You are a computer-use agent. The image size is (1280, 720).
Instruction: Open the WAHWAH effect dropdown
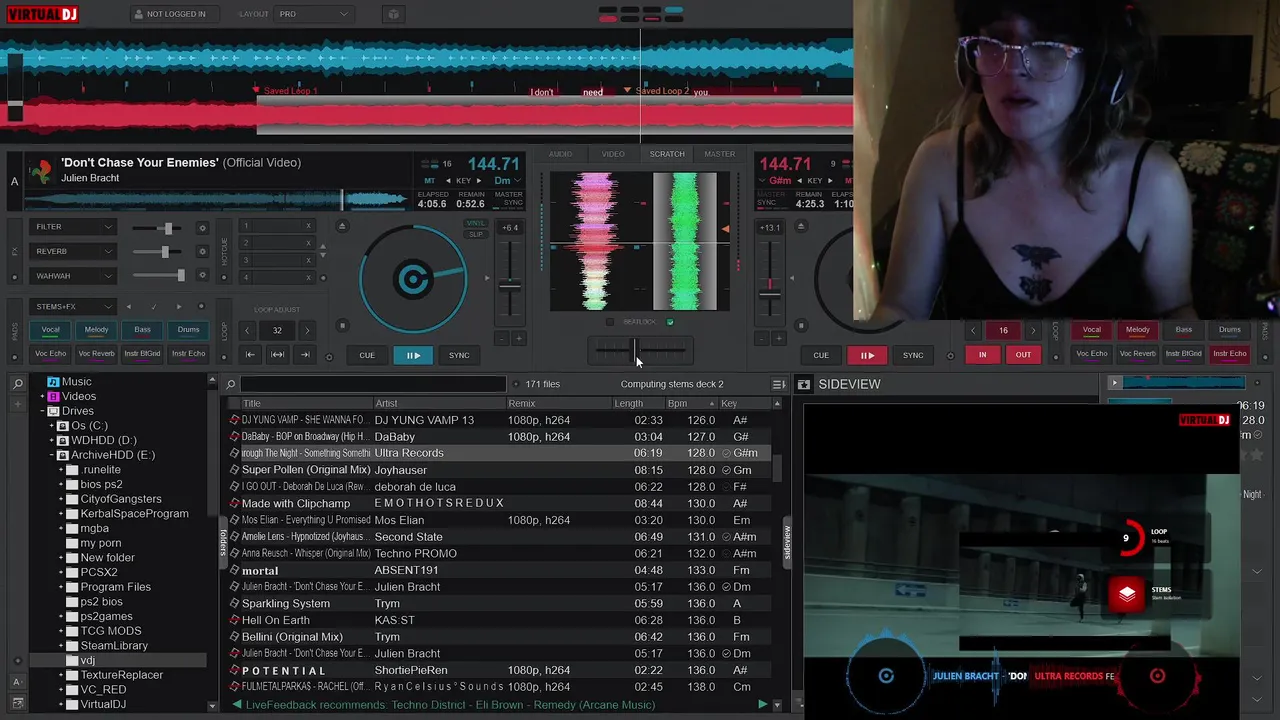pos(72,276)
